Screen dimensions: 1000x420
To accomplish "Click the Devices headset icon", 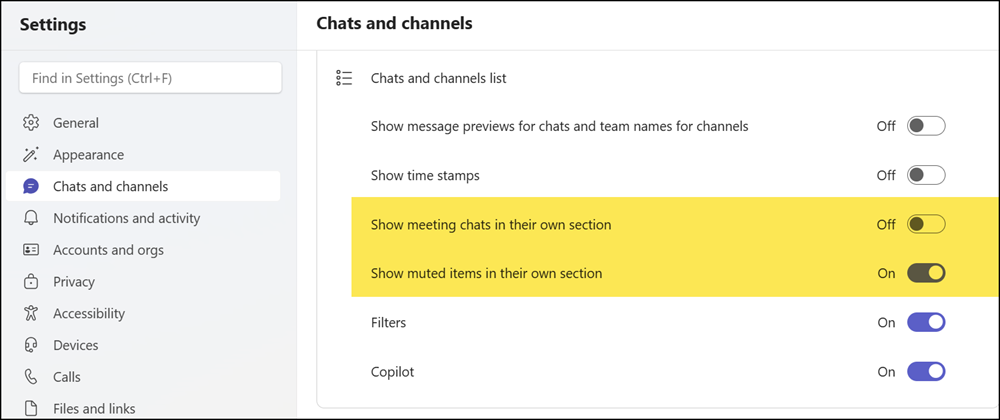I will coord(31,345).
